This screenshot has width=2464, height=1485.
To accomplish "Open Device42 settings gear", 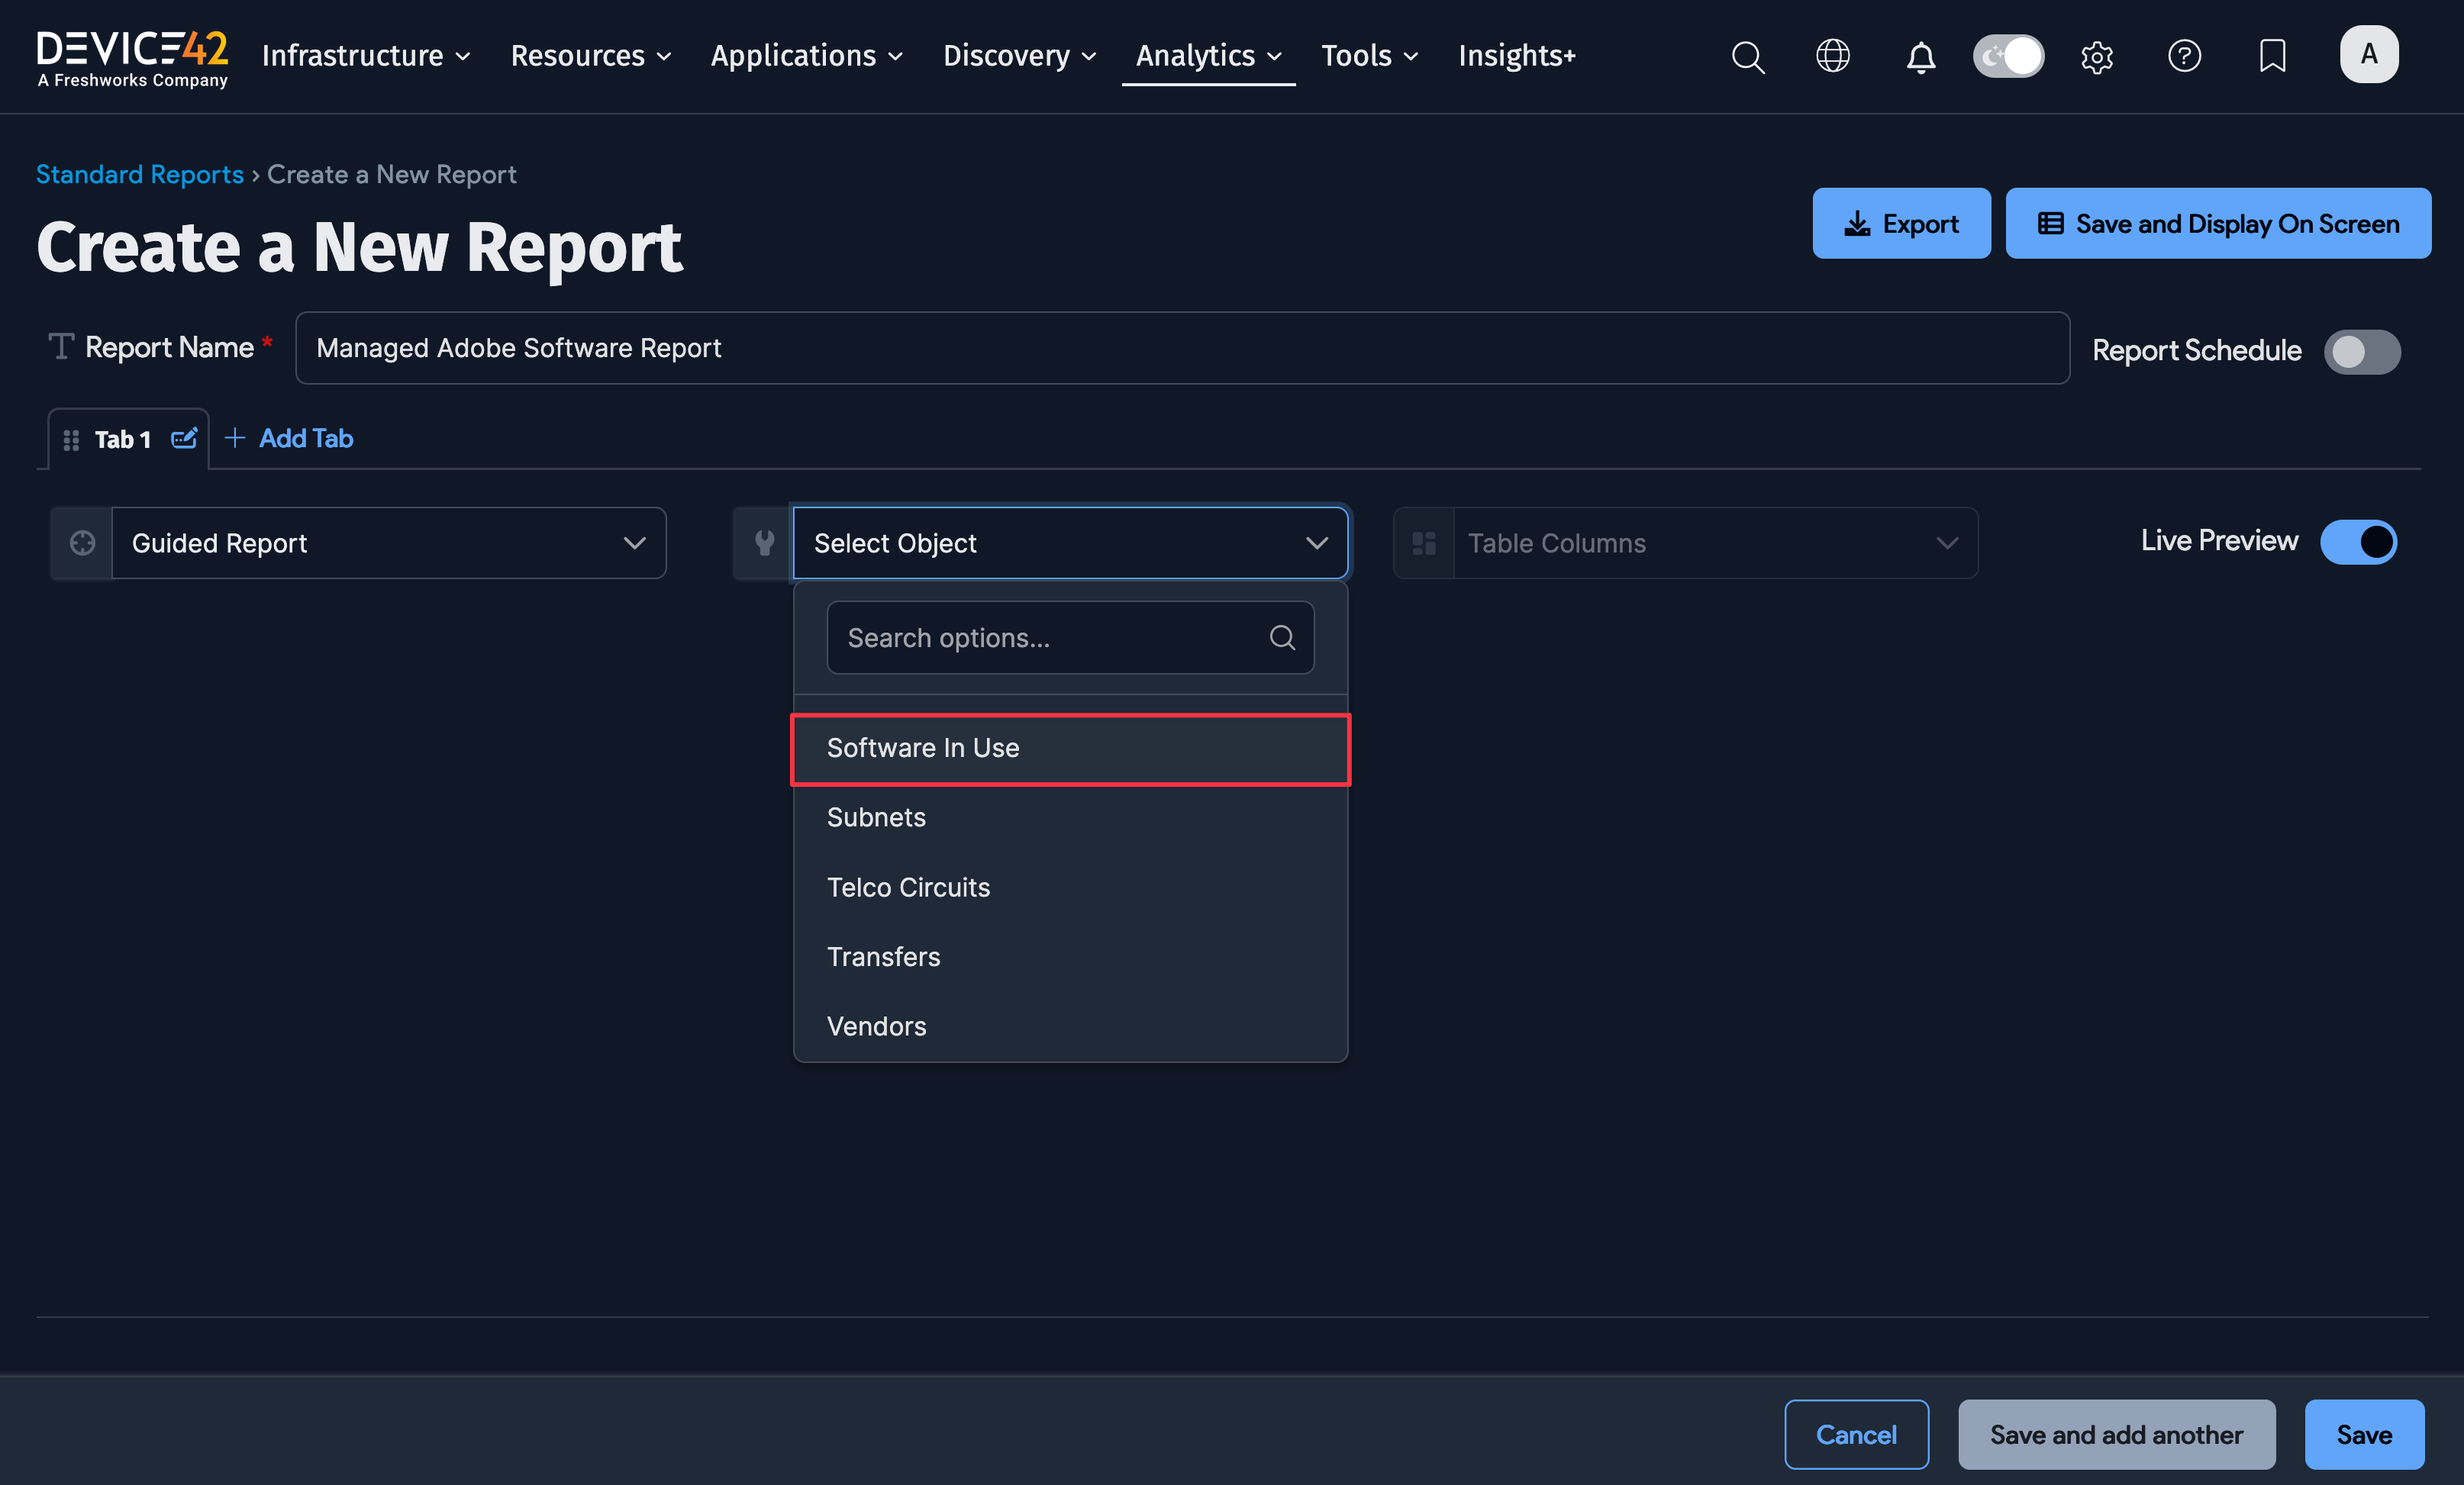I will (x=2097, y=57).
